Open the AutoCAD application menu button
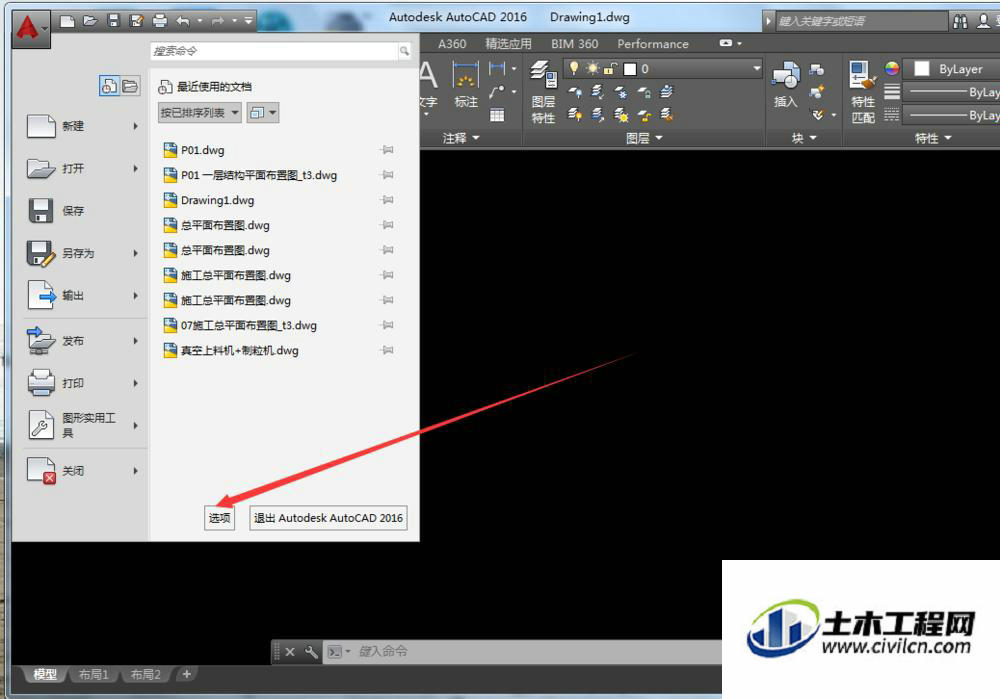Screen dimensions: 1000x699 pyautogui.click(x=31, y=29)
